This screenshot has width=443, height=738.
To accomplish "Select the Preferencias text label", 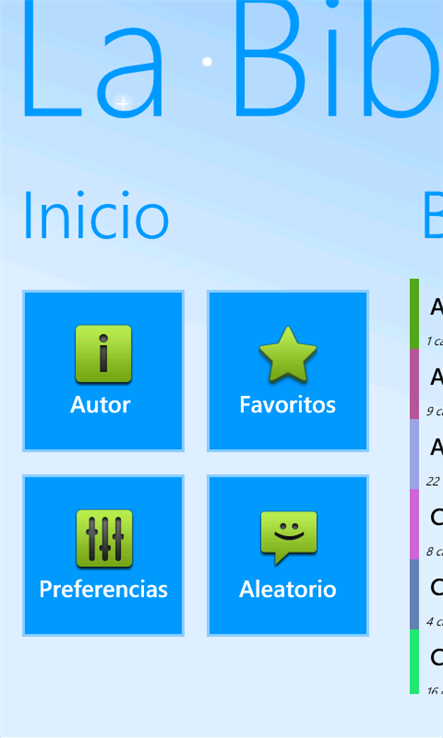I will [x=104, y=589].
